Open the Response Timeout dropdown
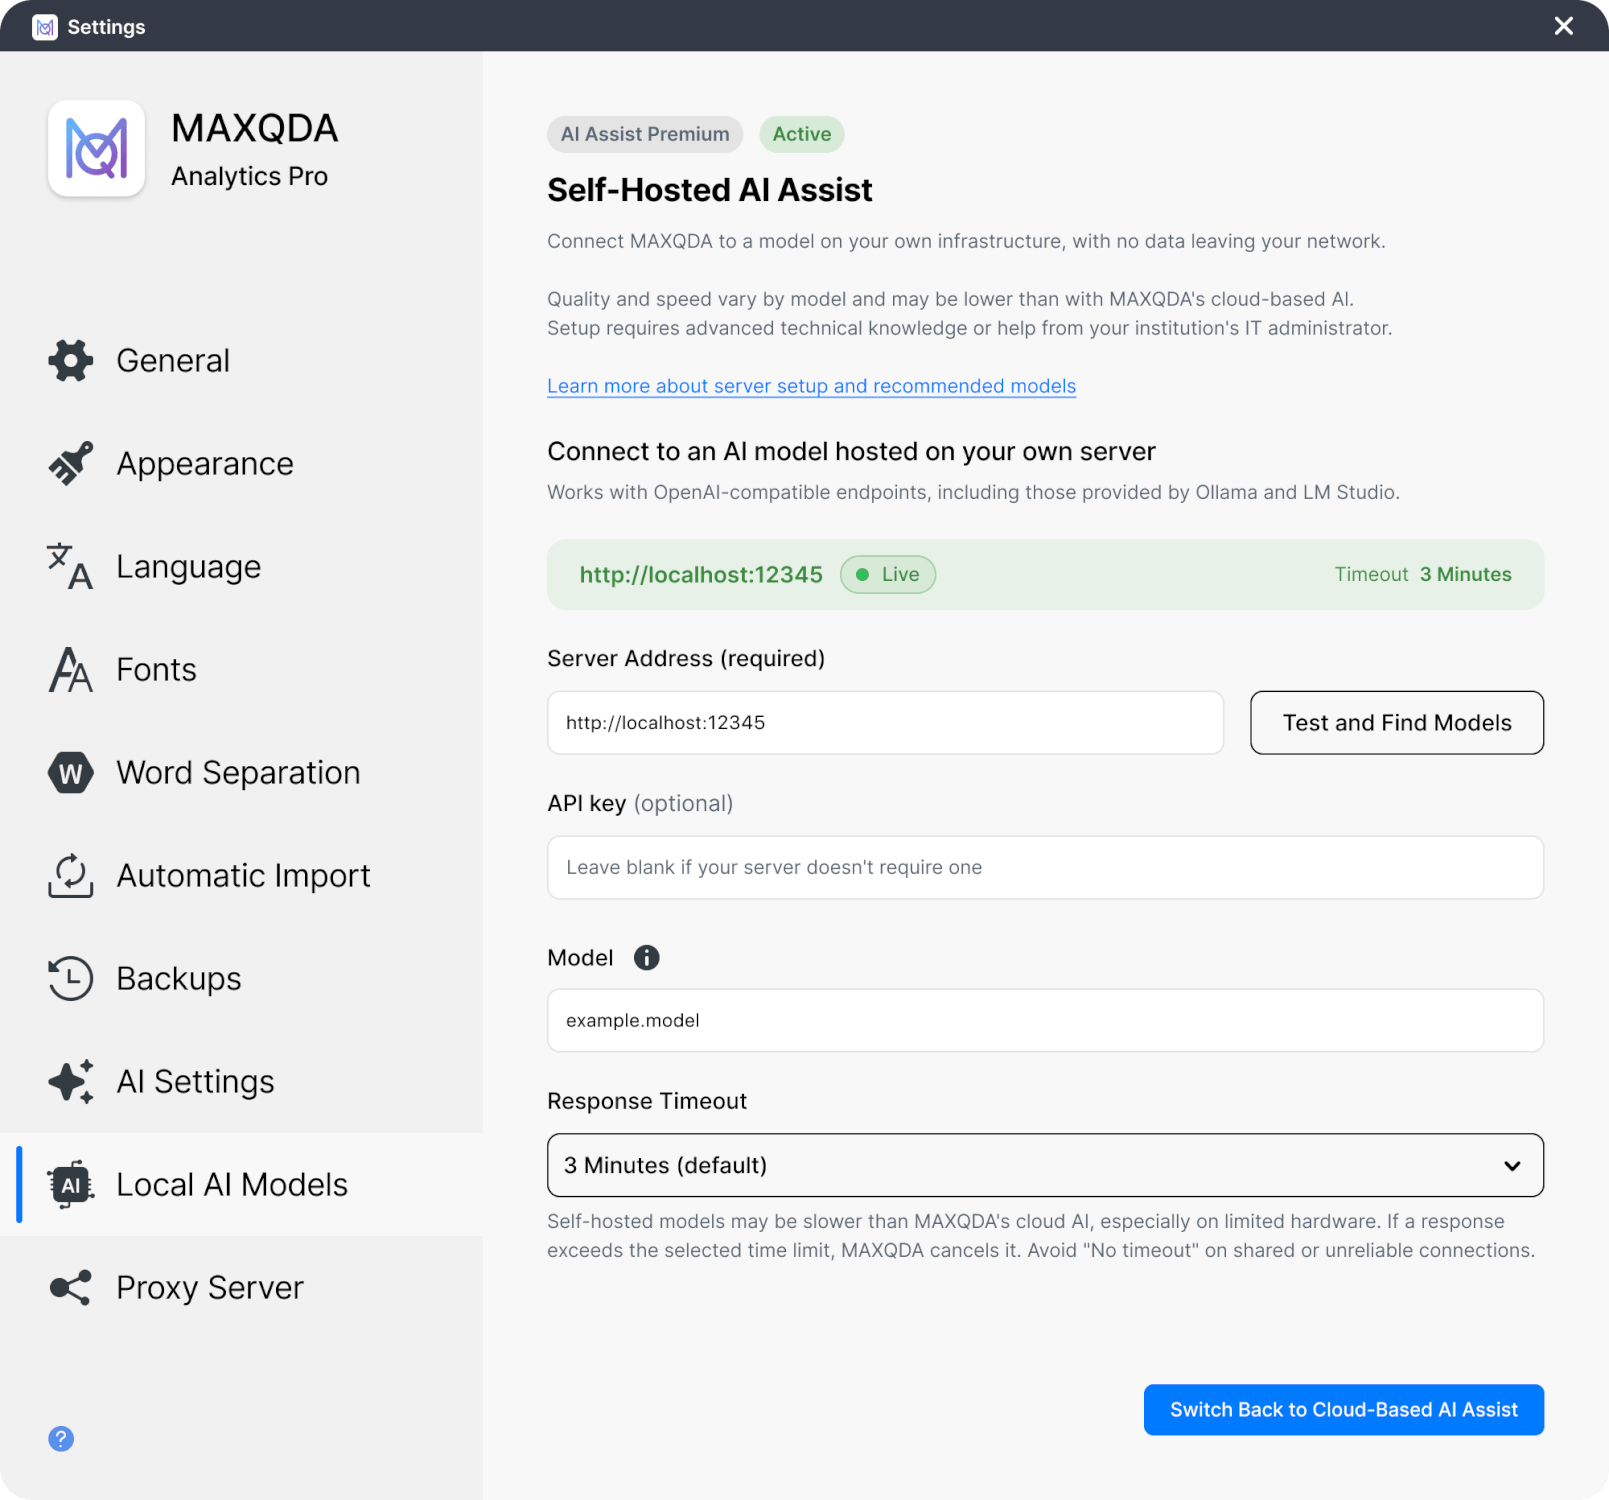Viewport: 1609px width, 1500px height. coord(1045,1165)
